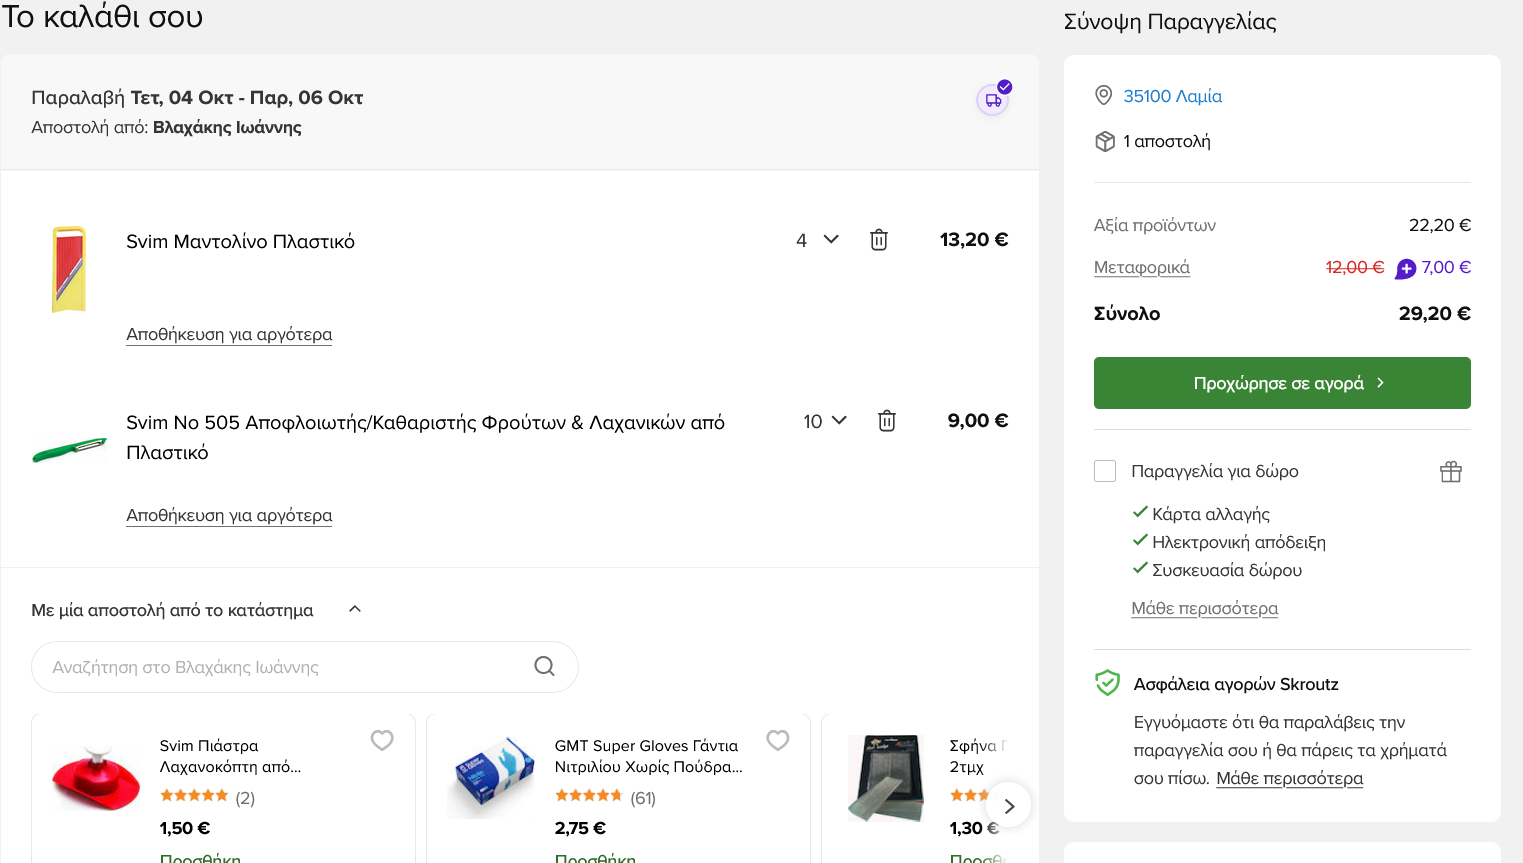Open the Svim Μαντολίνο Πλαστικό product title
Viewport: 1523px width, 863px height.
[x=240, y=241]
